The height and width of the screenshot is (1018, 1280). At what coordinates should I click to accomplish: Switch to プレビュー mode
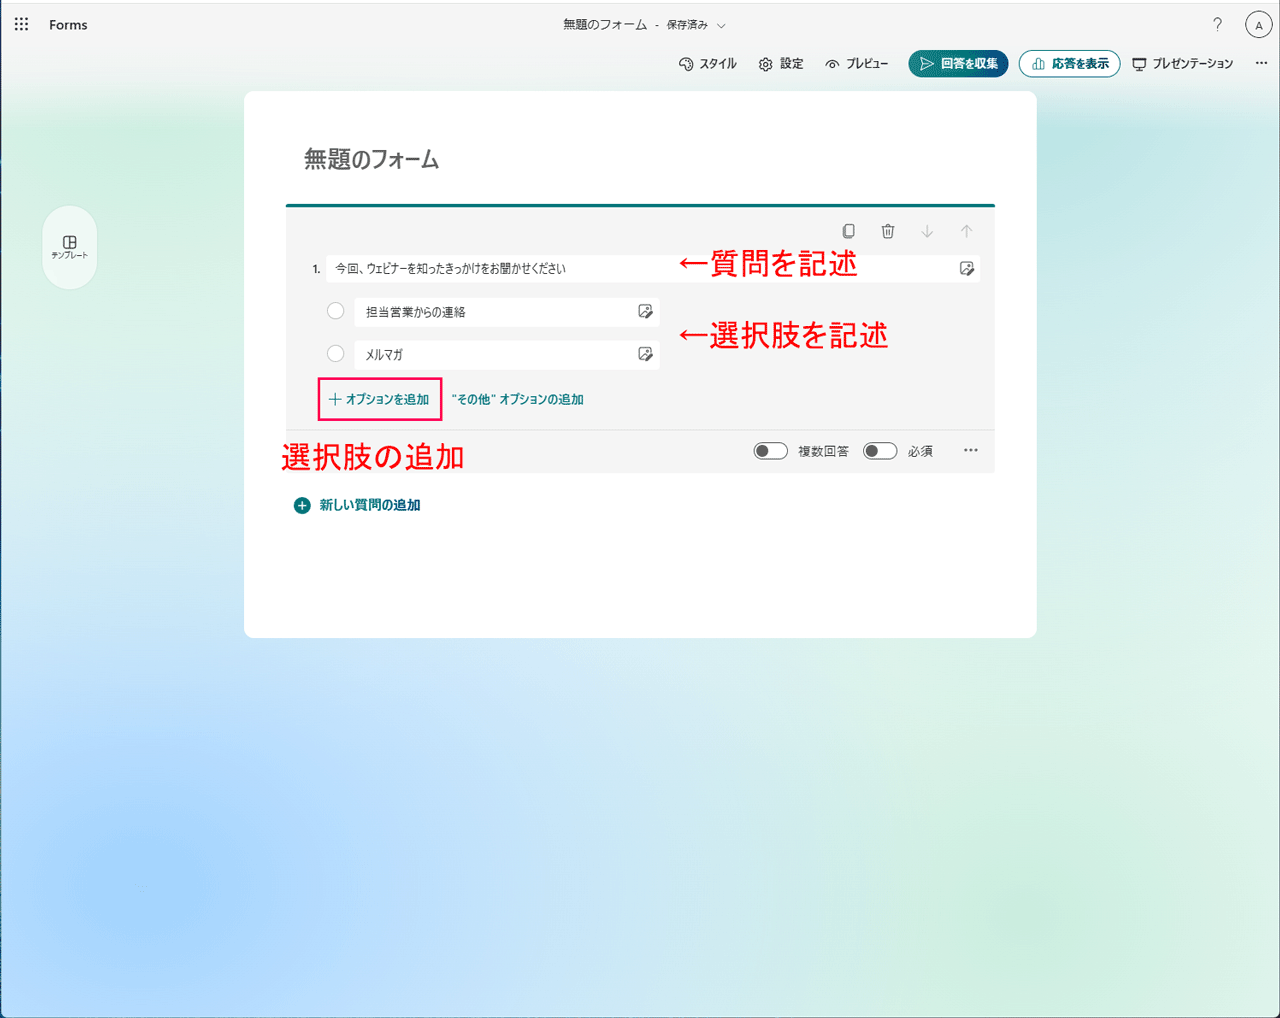tap(856, 63)
